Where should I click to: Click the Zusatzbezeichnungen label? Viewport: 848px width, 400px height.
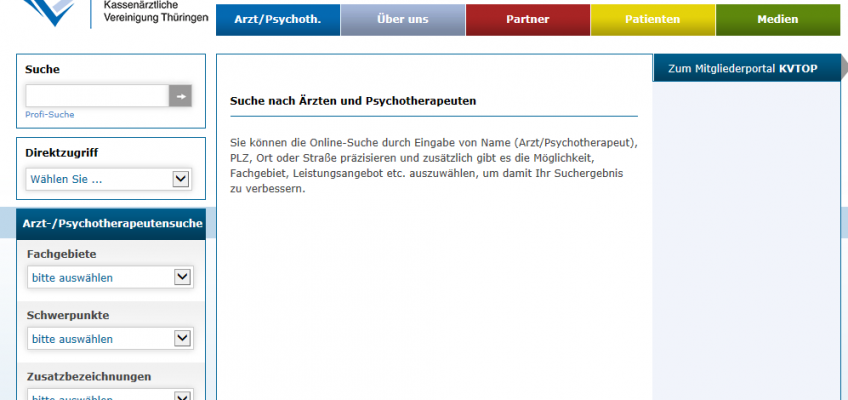pyautogui.click(x=89, y=376)
